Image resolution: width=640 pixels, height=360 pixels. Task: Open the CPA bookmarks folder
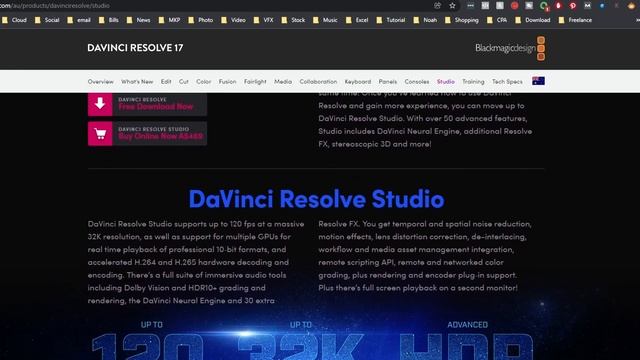point(497,20)
